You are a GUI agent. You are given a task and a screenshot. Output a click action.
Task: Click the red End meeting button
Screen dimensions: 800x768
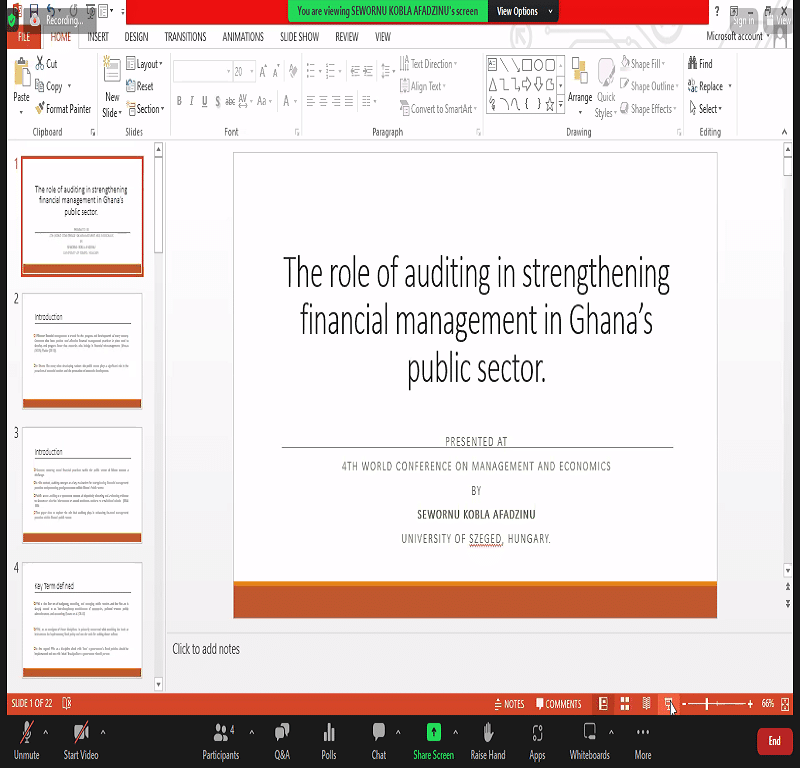point(774,740)
